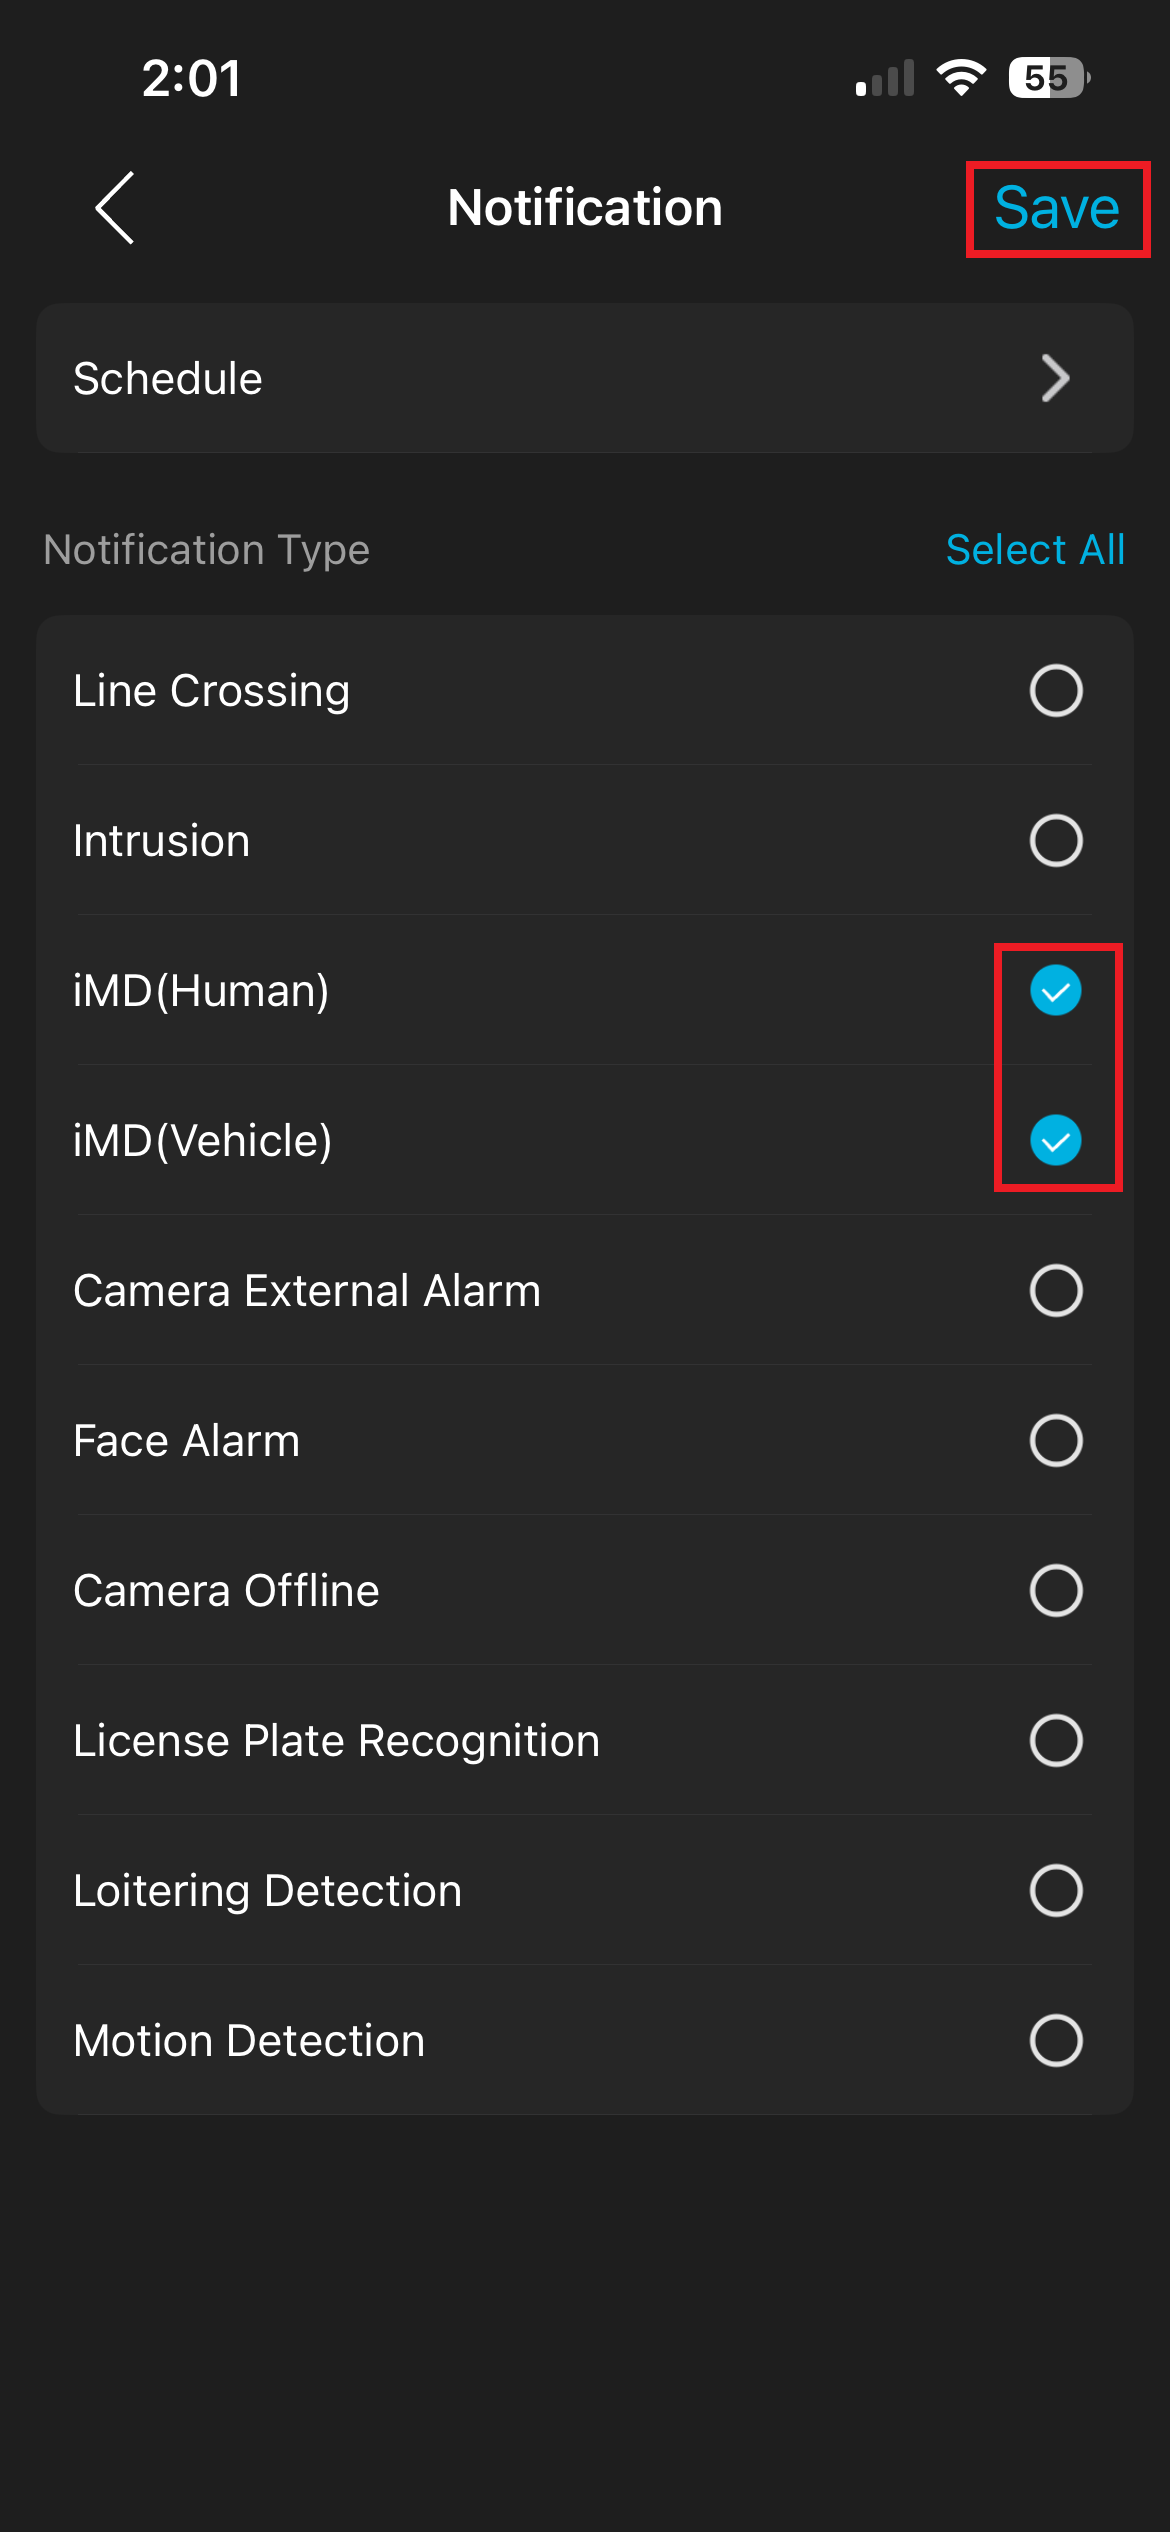Image resolution: width=1170 pixels, height=2532 pixels.
Task: Enable Camera External Alarm notifications
Action: [x=1056, y=1291]
